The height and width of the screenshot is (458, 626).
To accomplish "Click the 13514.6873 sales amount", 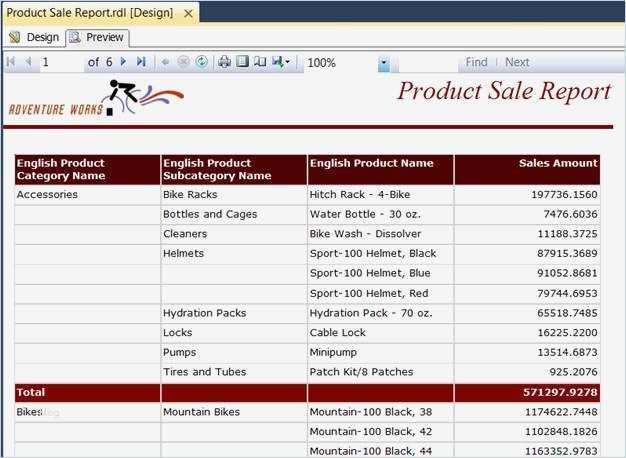I will [x=567, y=353].
